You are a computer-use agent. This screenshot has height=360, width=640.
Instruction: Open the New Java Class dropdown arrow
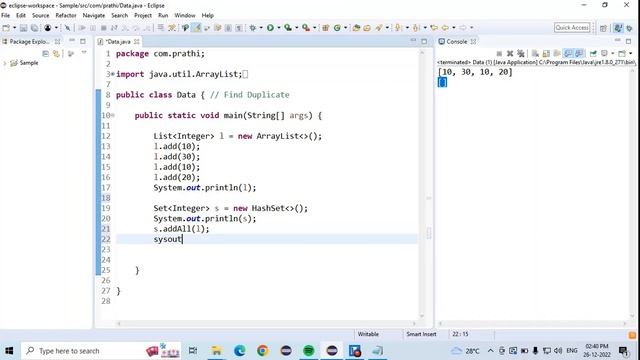[x=346, y=28]
